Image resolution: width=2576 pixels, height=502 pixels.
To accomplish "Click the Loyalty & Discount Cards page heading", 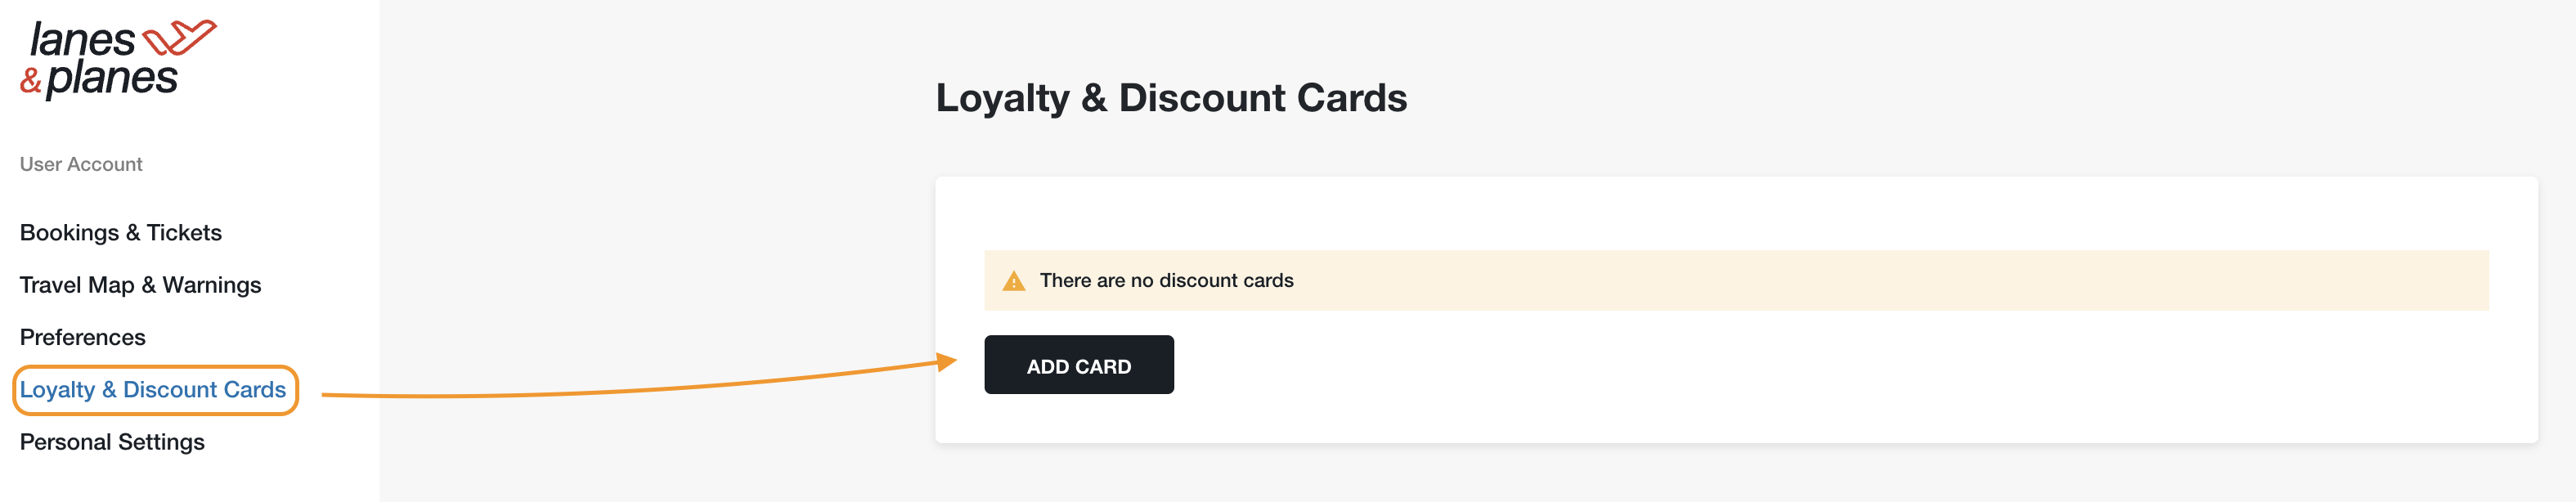I will click(1171, 98).
